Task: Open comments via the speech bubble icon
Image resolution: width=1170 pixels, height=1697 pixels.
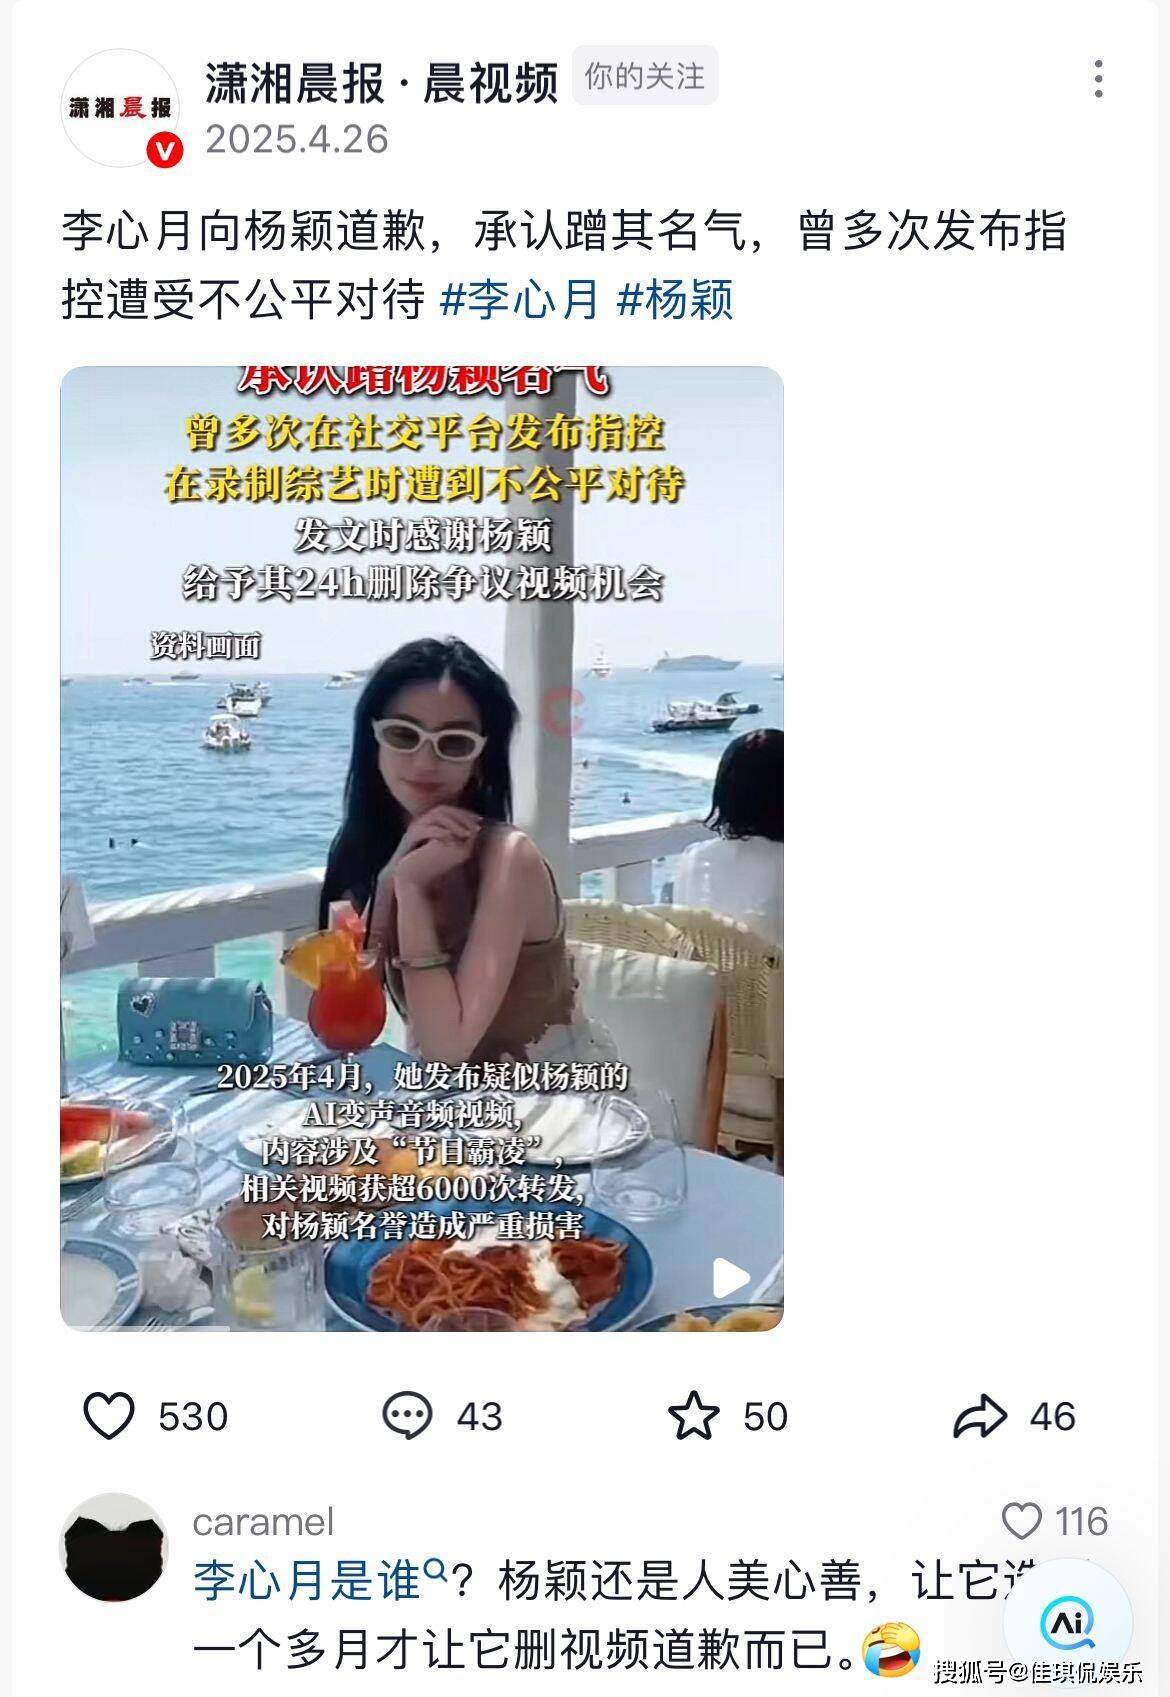Action: point(407,1416)
